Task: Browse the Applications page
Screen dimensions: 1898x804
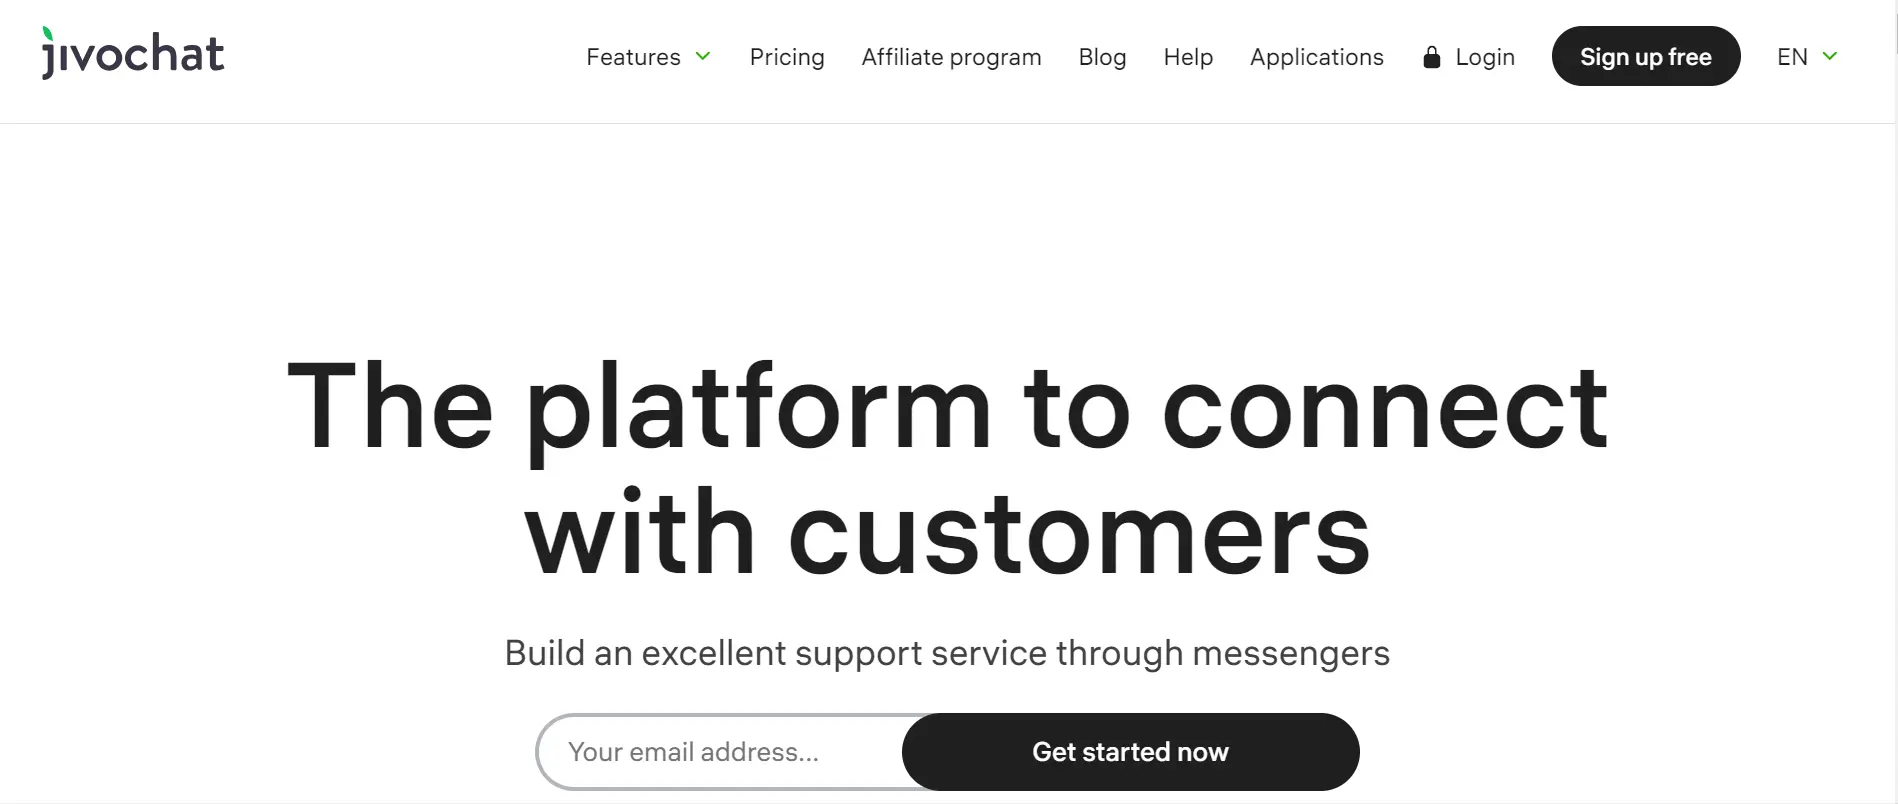Action: (x=1316, y=57)
